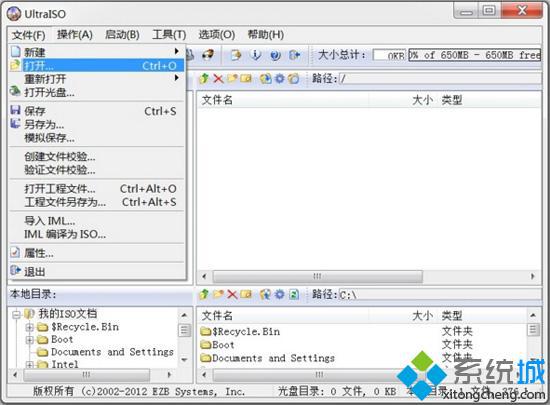
Task: Click the 0KB total size field
Action: (389, 55)
